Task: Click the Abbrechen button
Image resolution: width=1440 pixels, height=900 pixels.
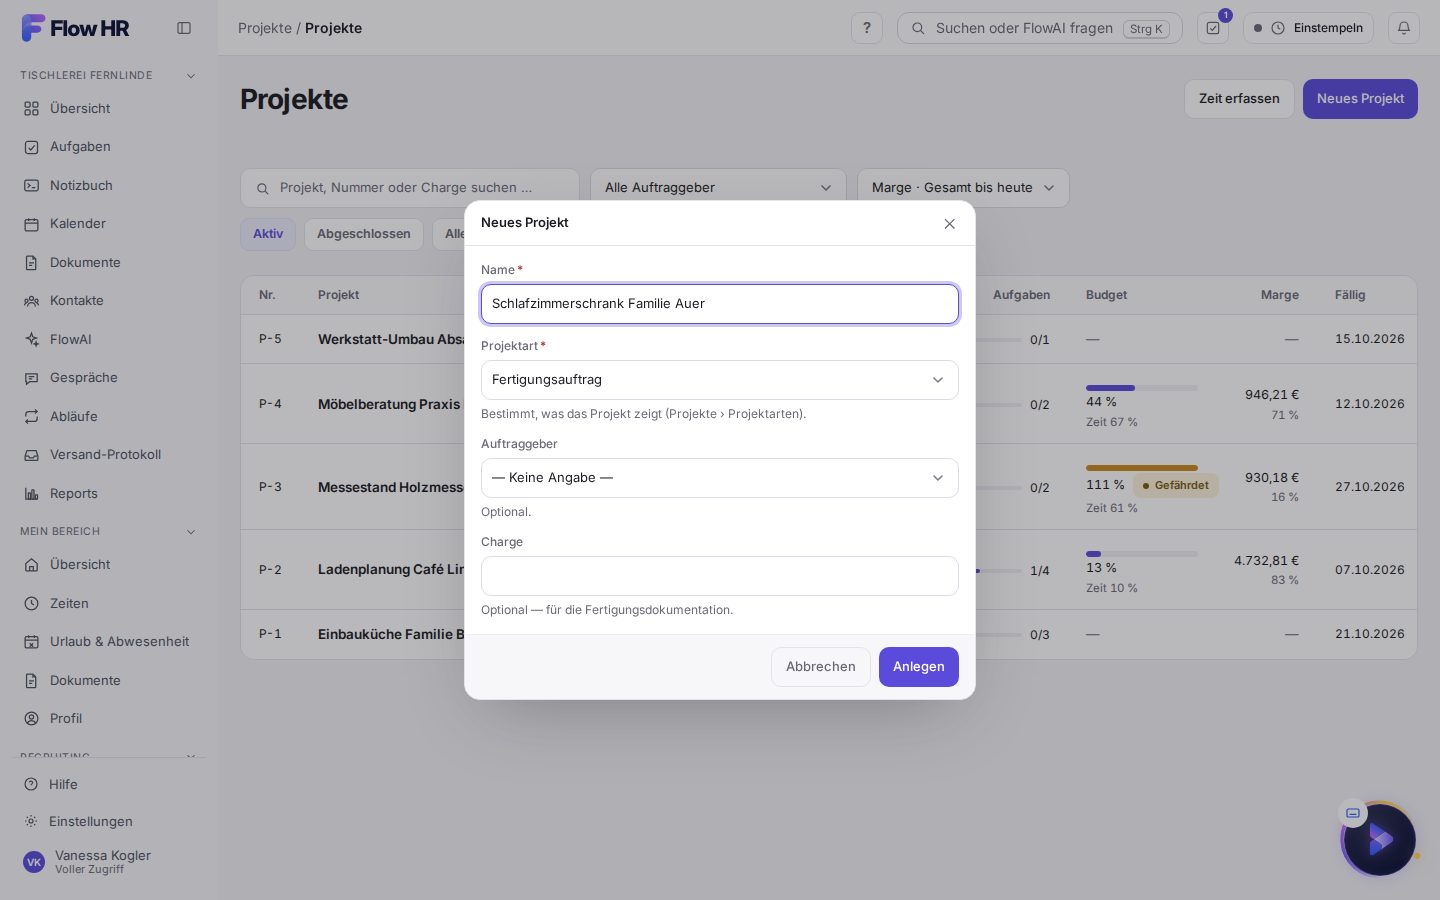Action: 821,667
